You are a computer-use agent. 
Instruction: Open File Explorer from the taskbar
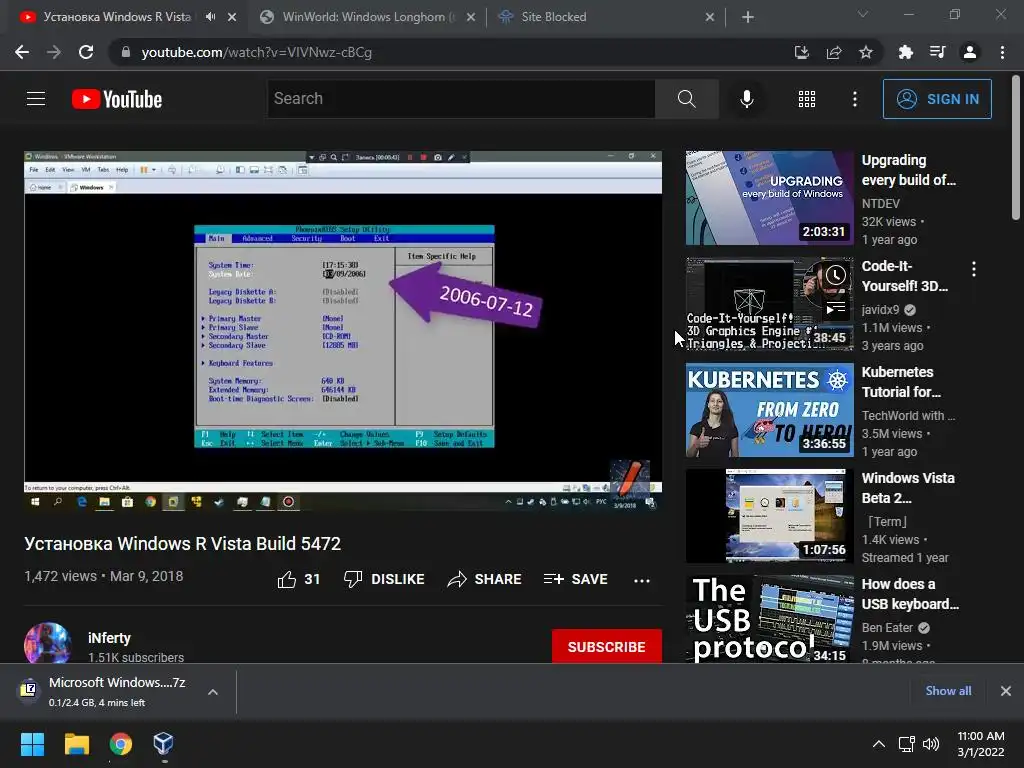76,744
